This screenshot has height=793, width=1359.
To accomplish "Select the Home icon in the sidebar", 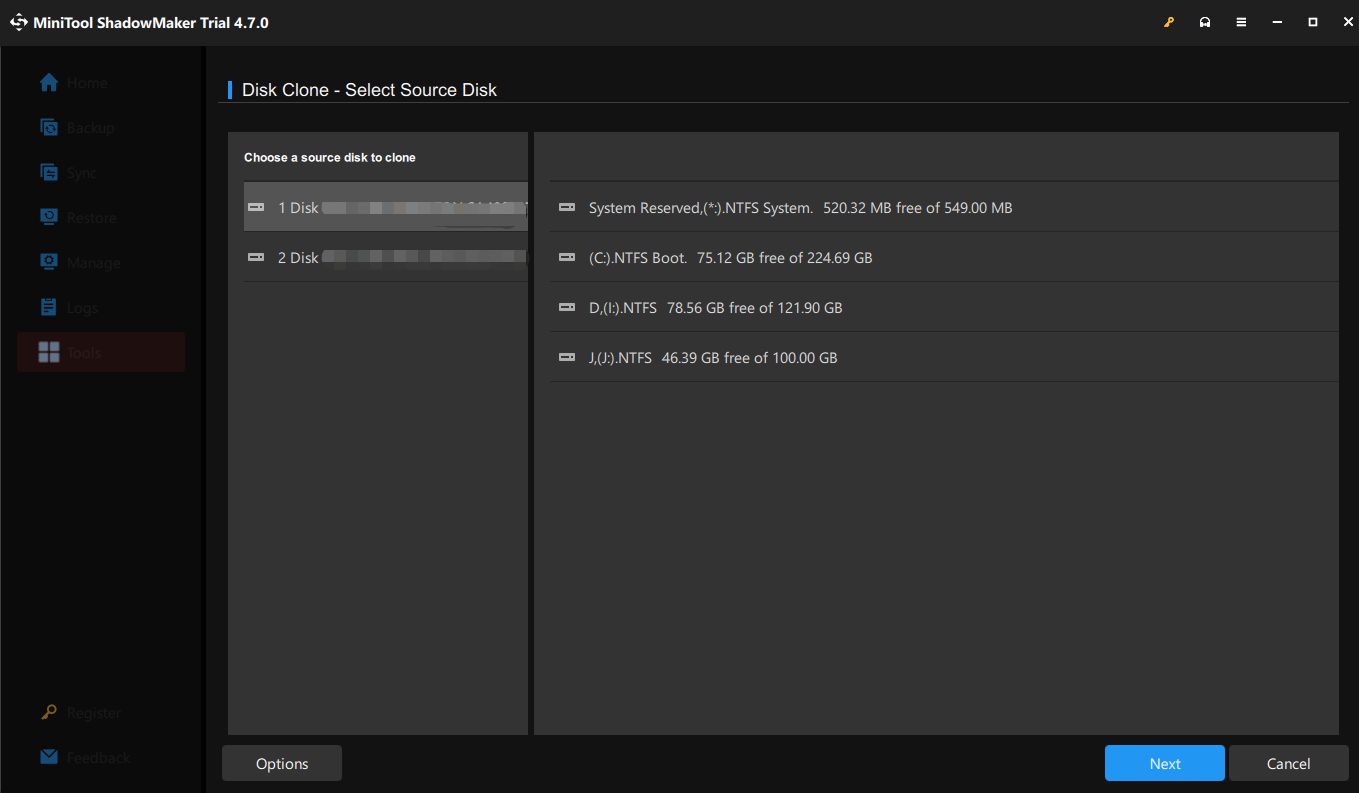I will (x=48, y=82).
